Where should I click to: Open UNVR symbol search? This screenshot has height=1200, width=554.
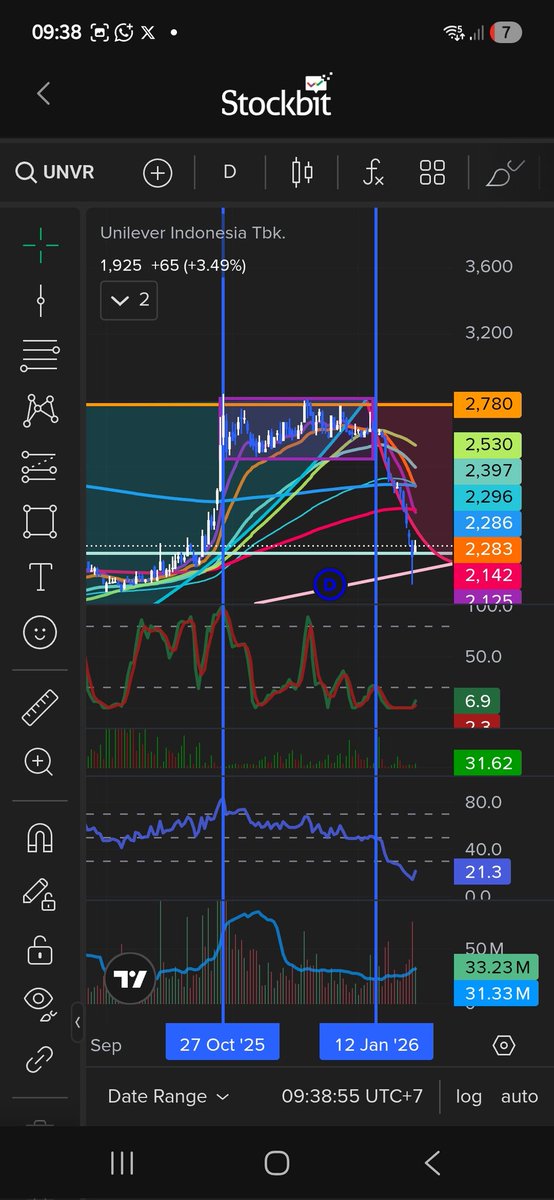pos(55,173)
